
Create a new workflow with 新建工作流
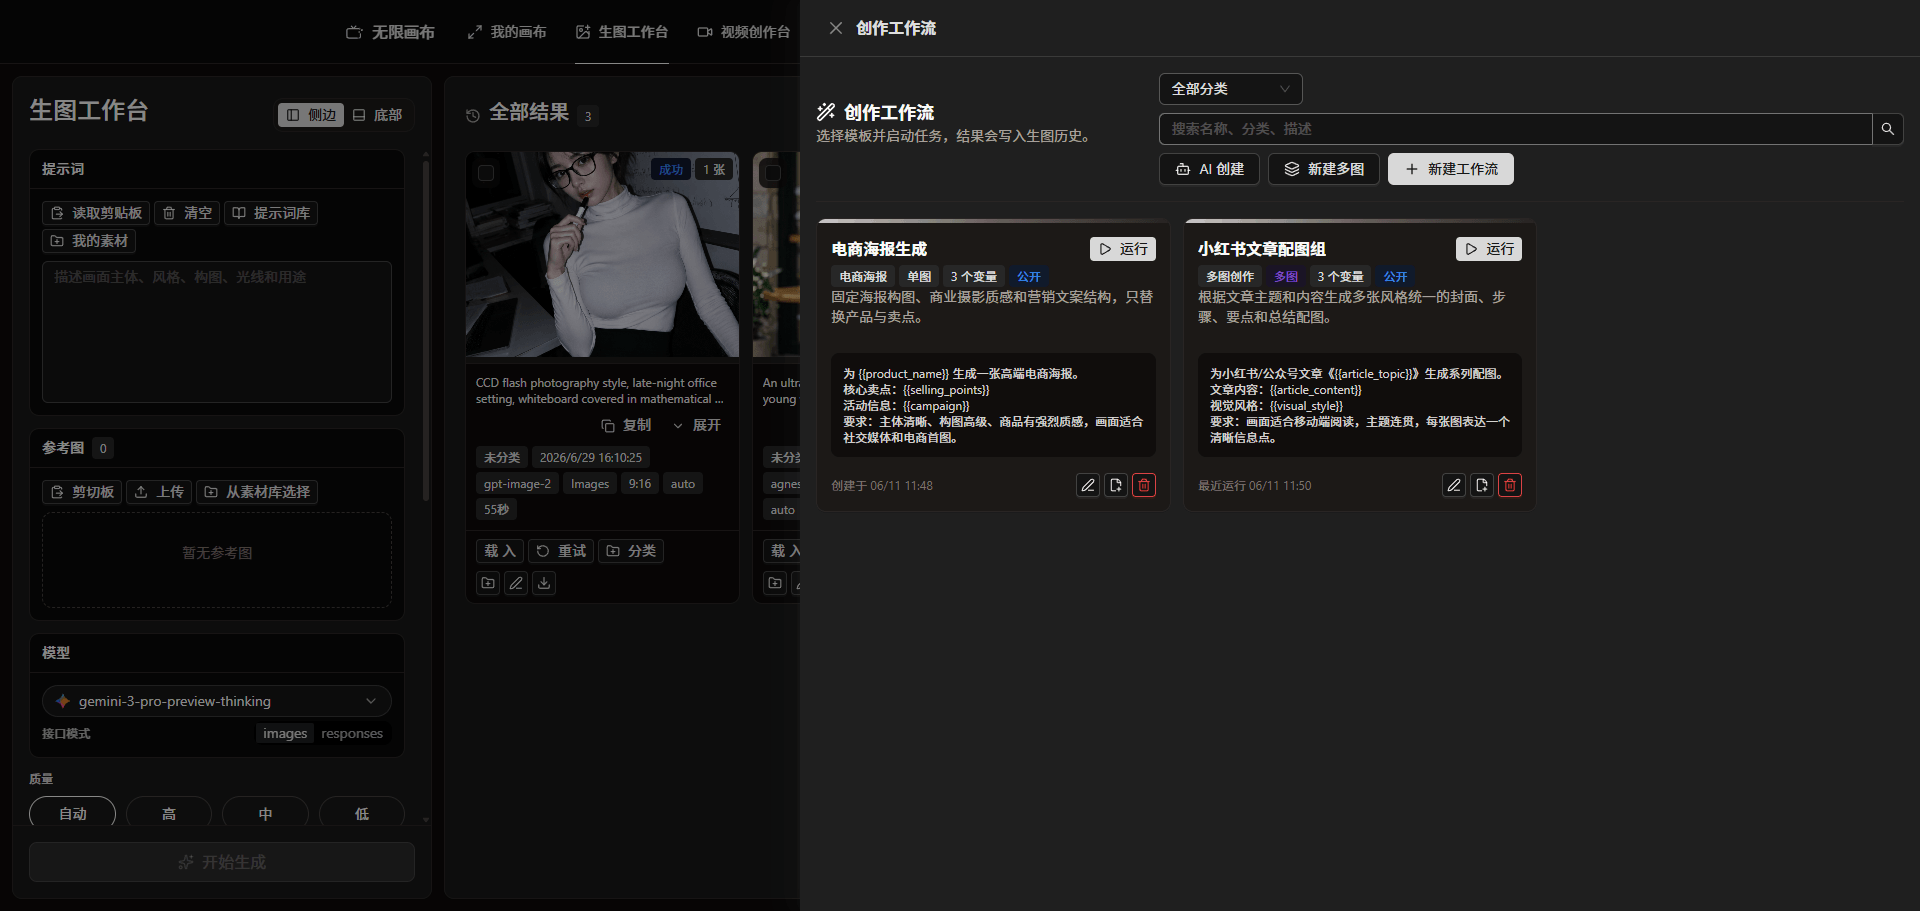pyautogui.click(x=1451, y=169)
